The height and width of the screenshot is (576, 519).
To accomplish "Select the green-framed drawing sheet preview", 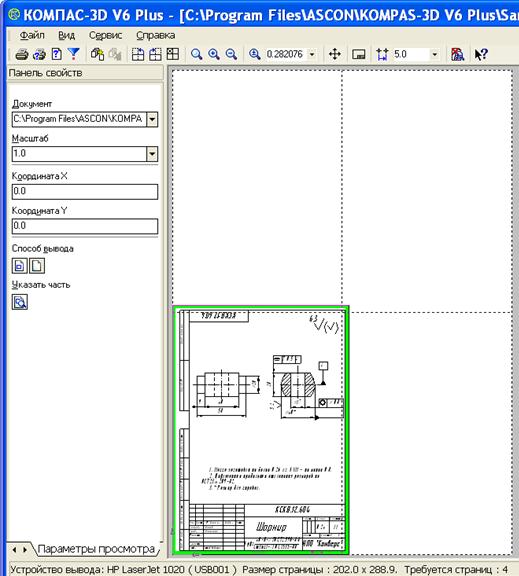I will click(261, 429).
